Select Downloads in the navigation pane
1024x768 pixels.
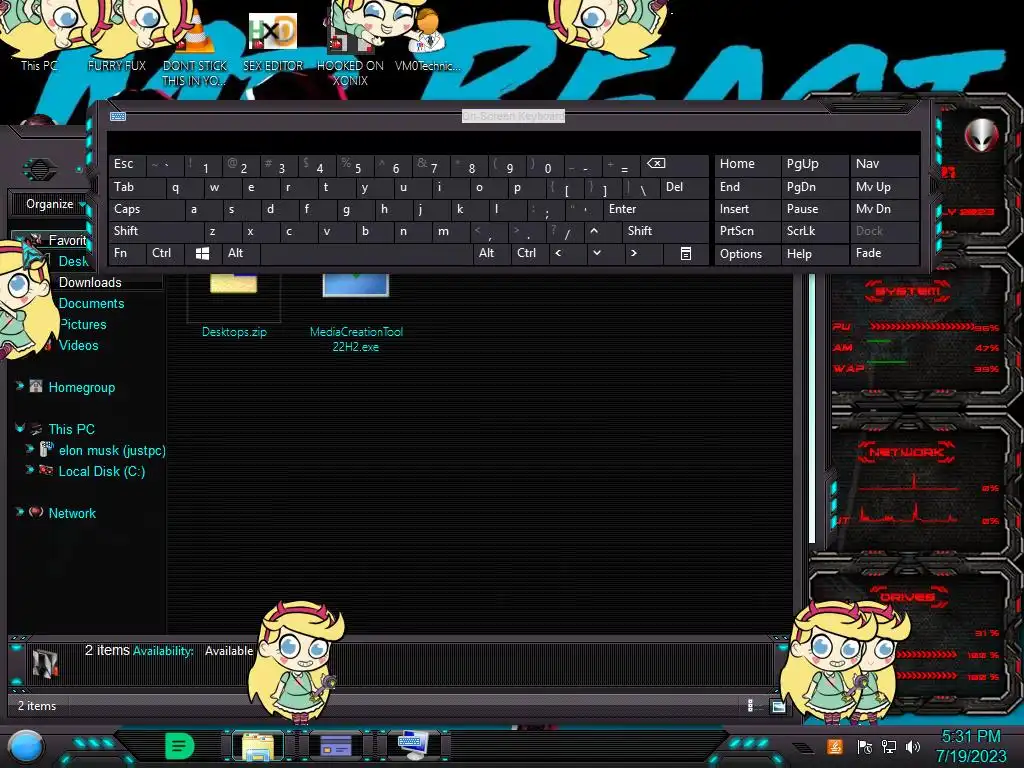coord(90,283)
